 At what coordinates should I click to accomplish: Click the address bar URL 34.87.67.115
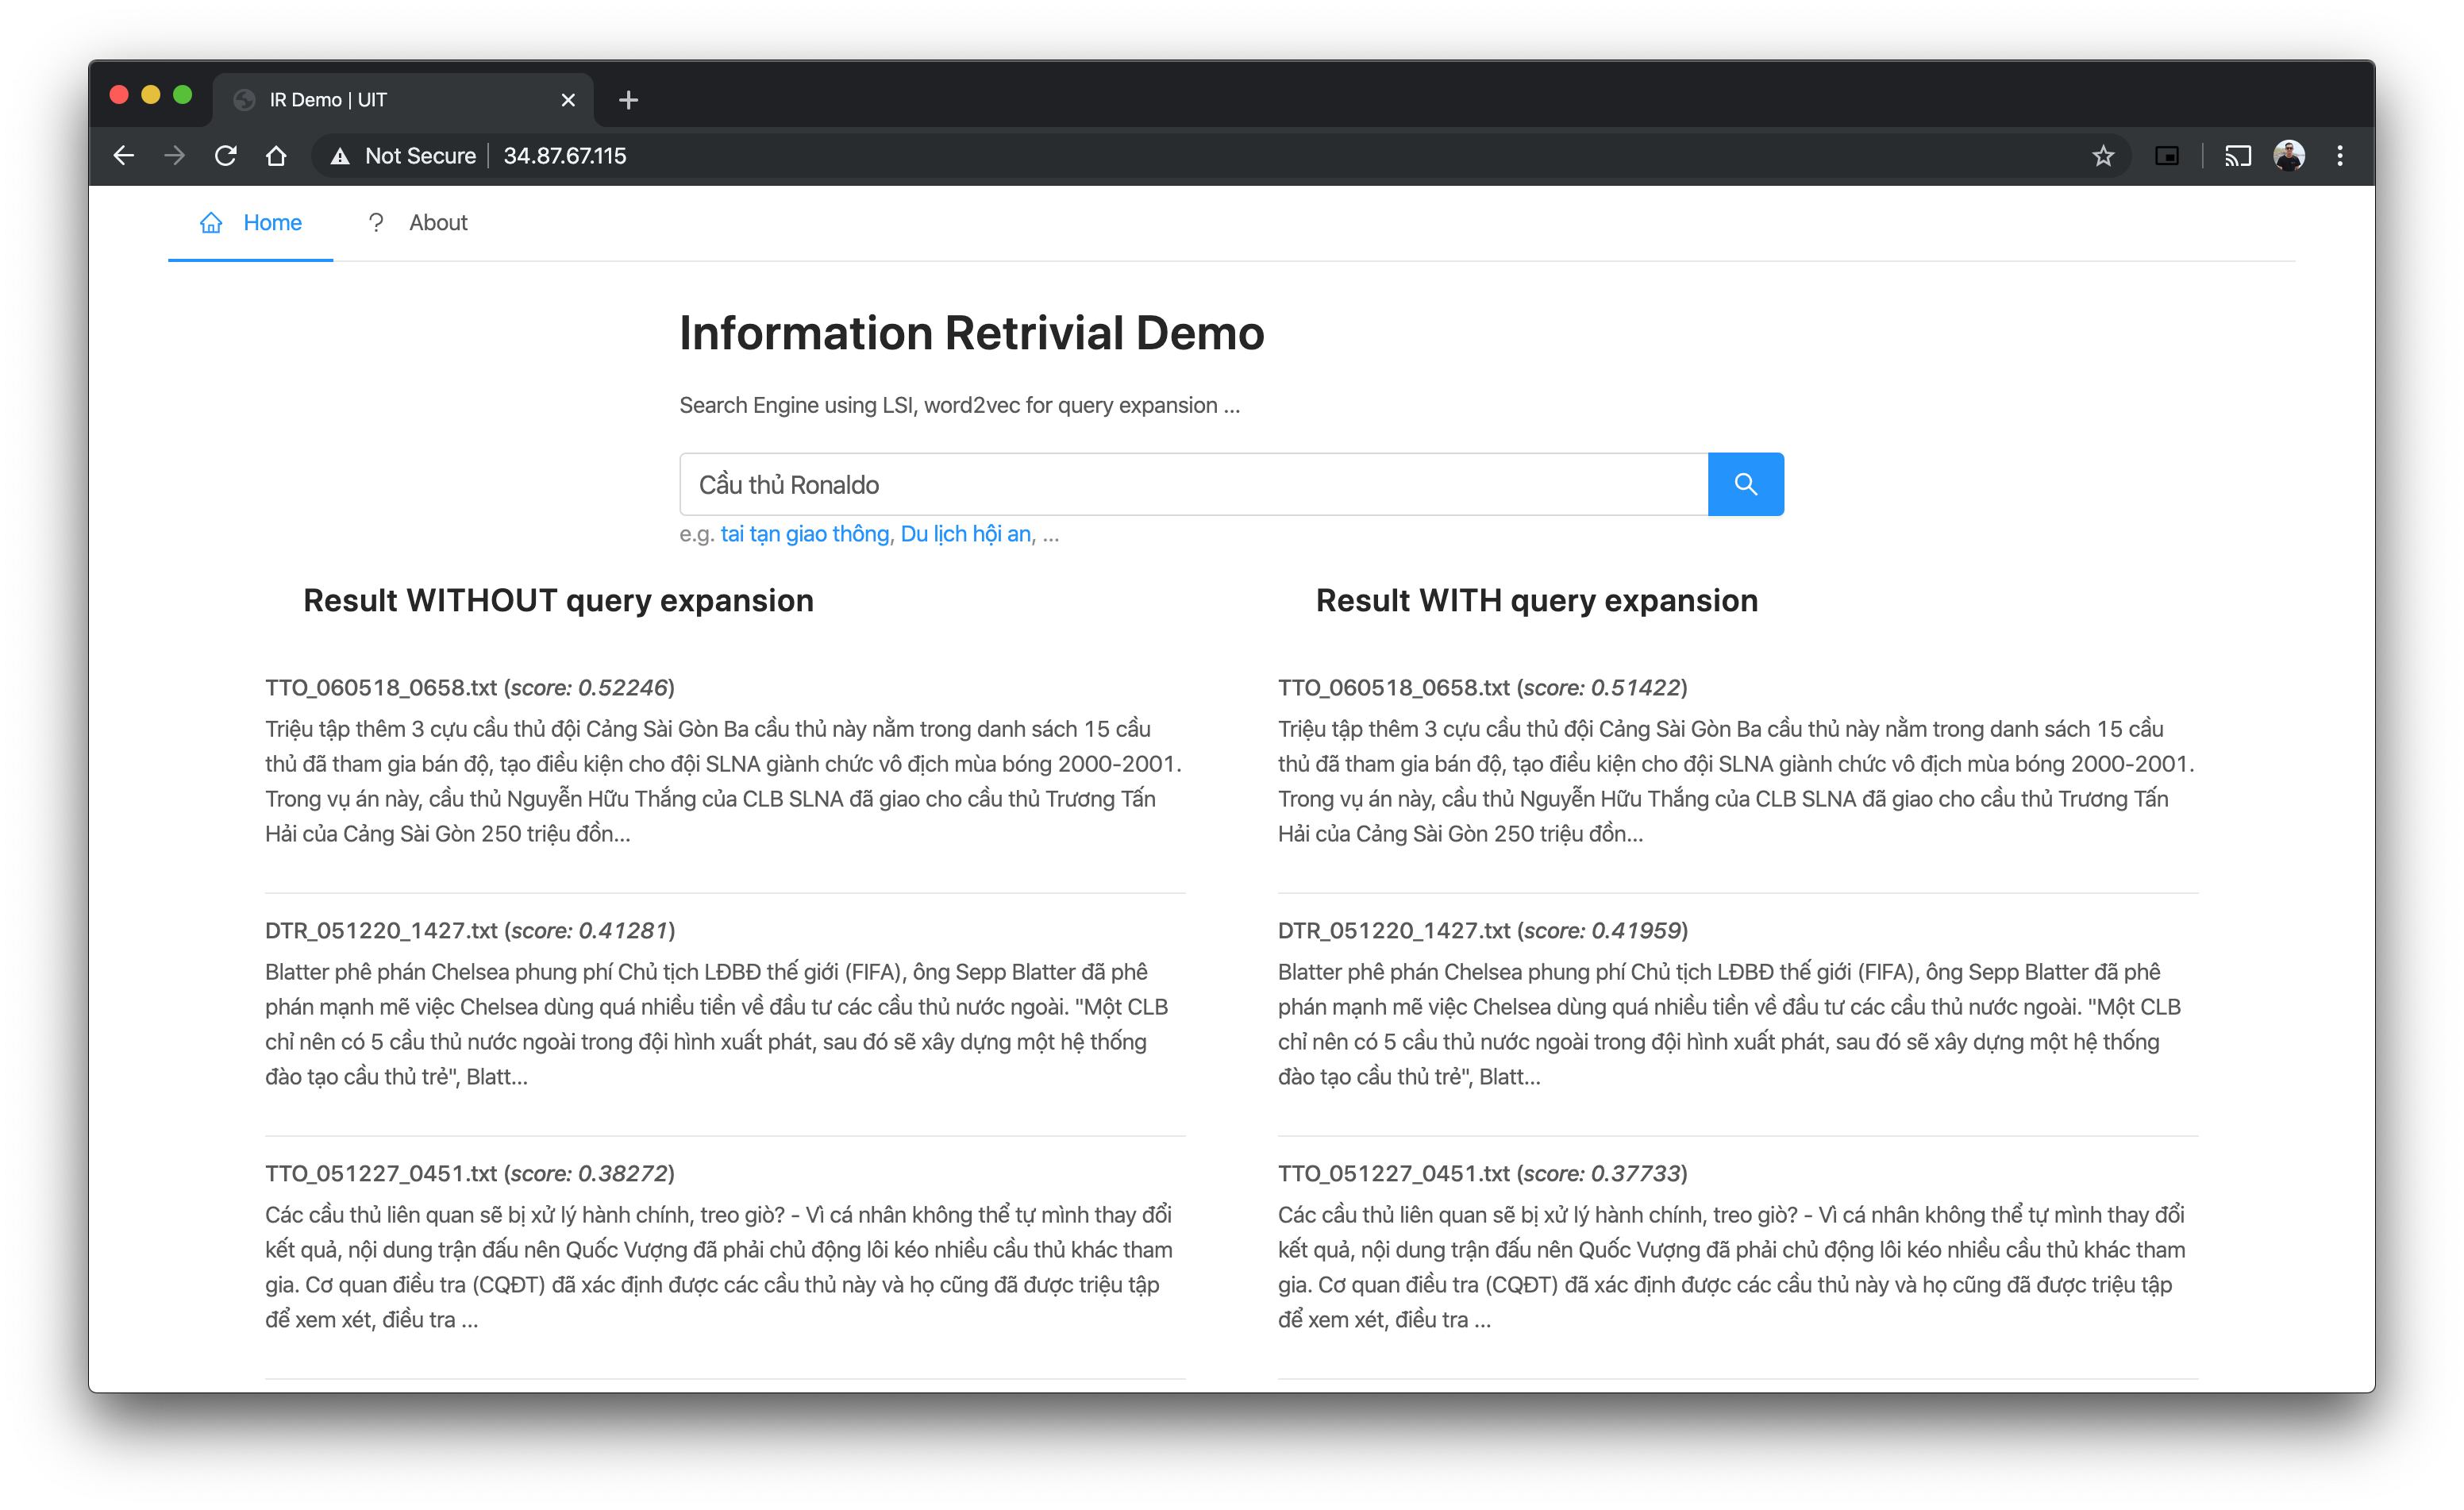[x=565, y=156]
